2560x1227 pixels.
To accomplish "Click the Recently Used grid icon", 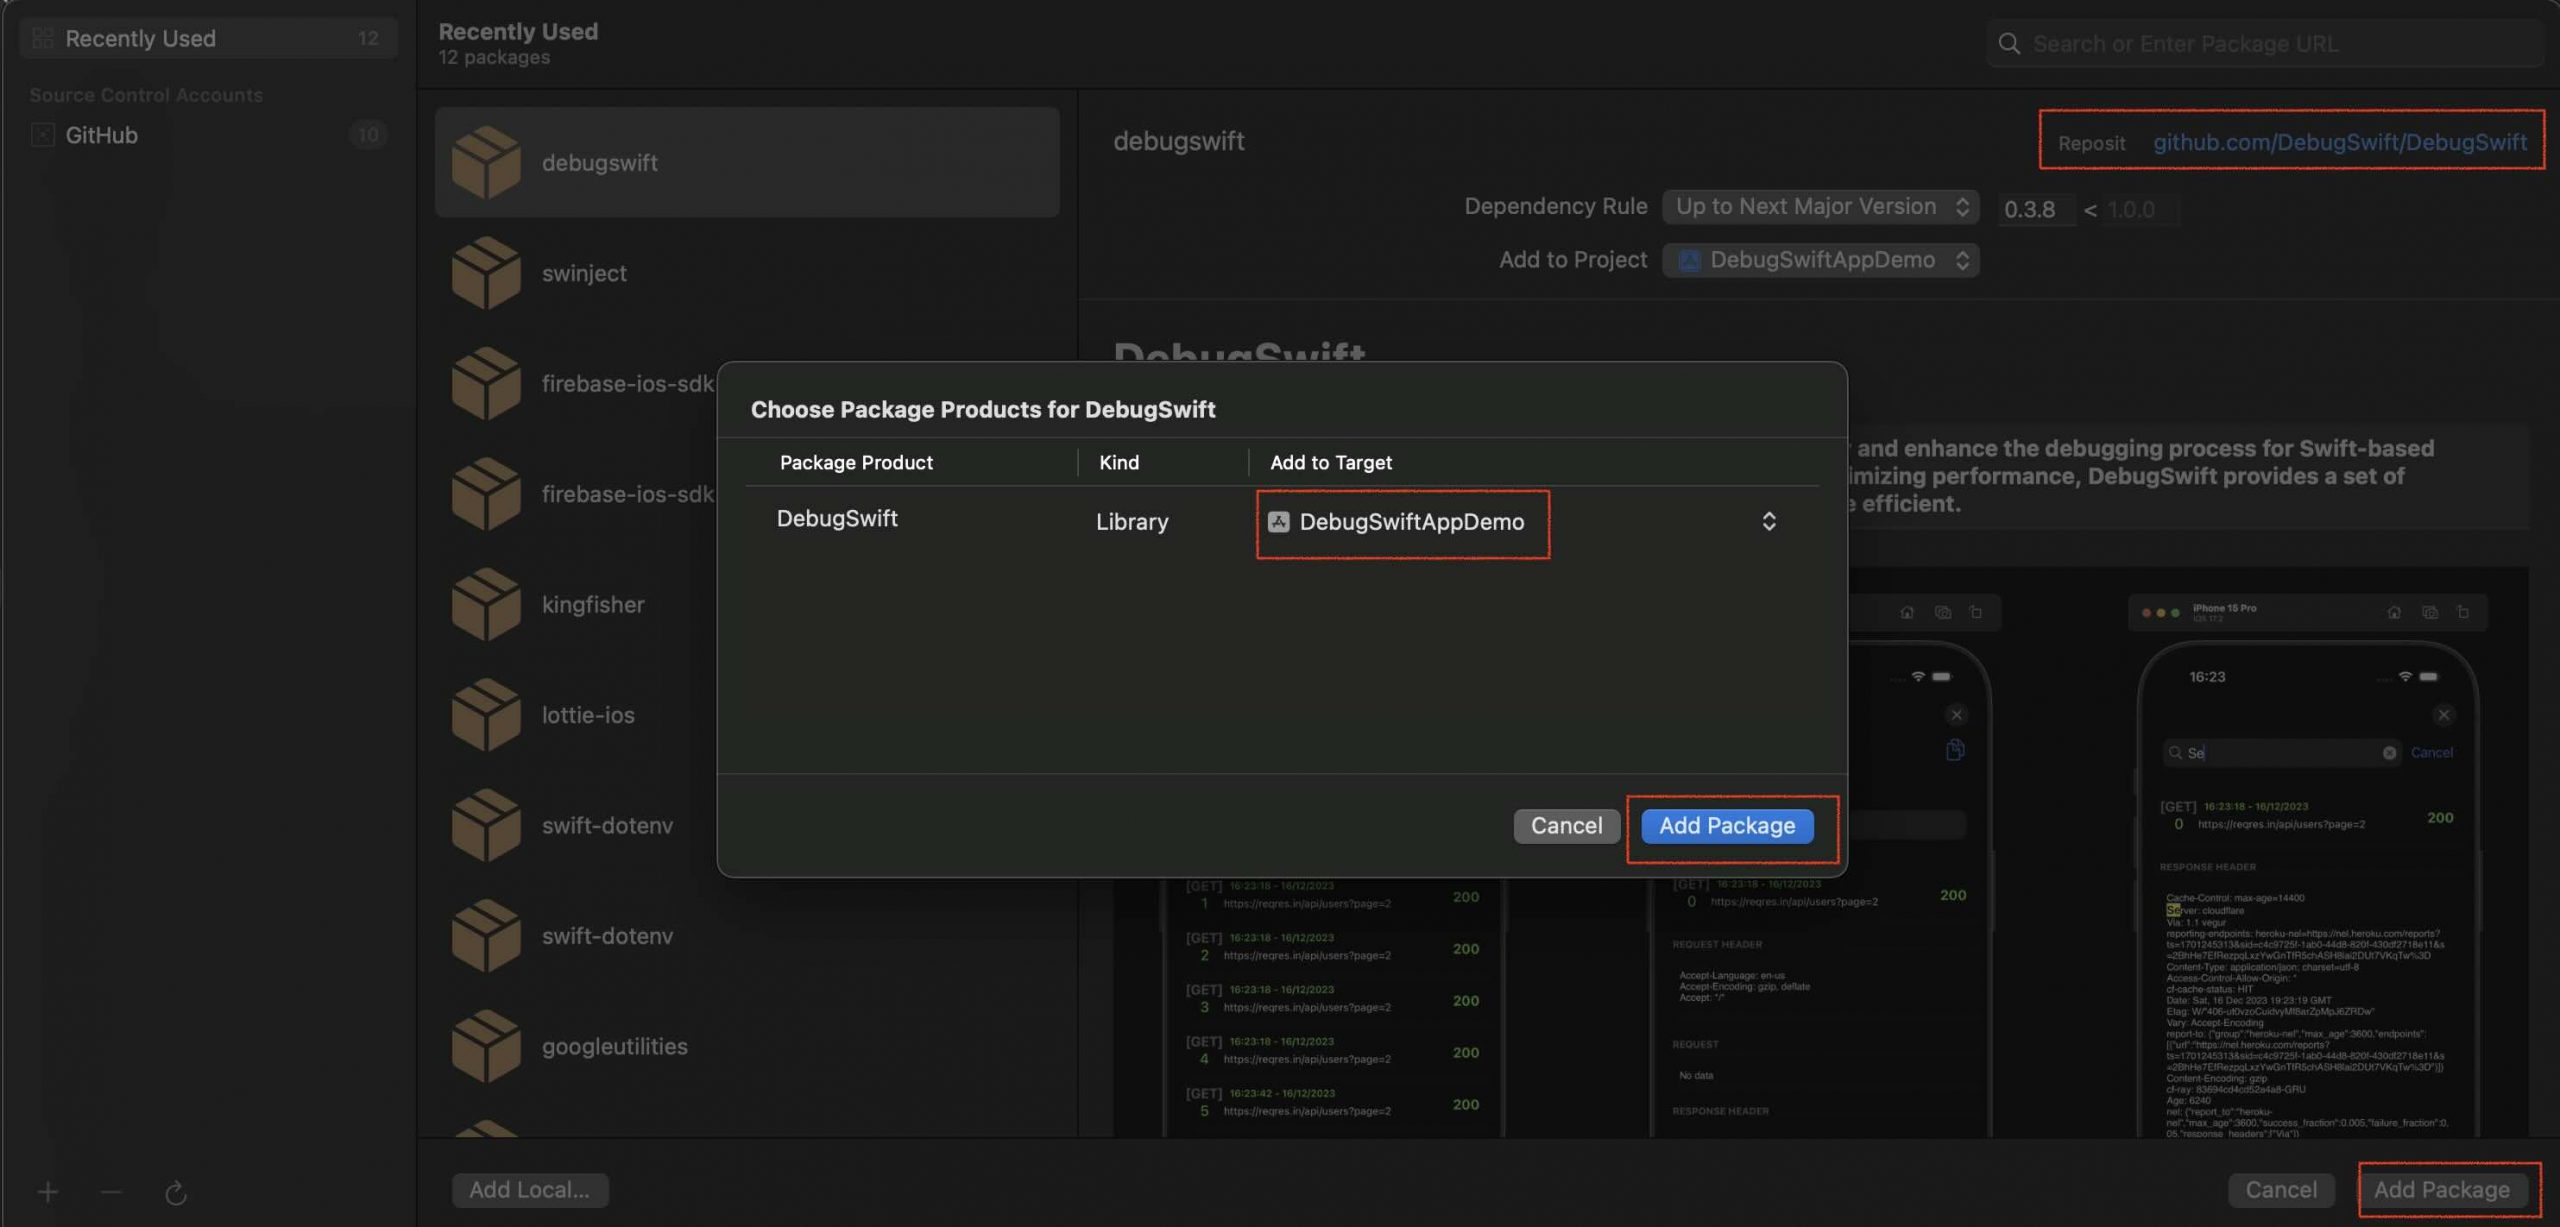I will (43, 38).
